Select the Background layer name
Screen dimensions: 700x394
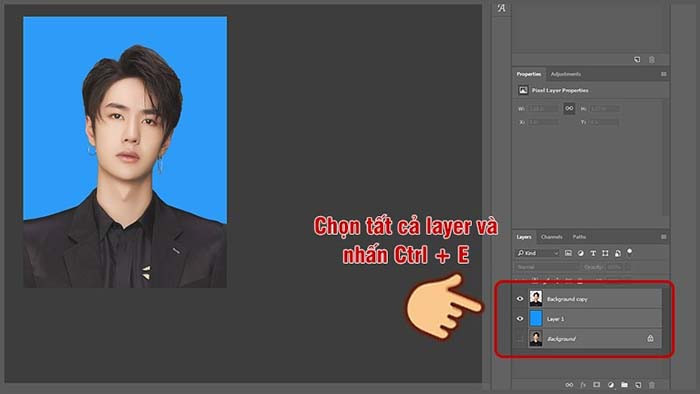pos(562,339)
